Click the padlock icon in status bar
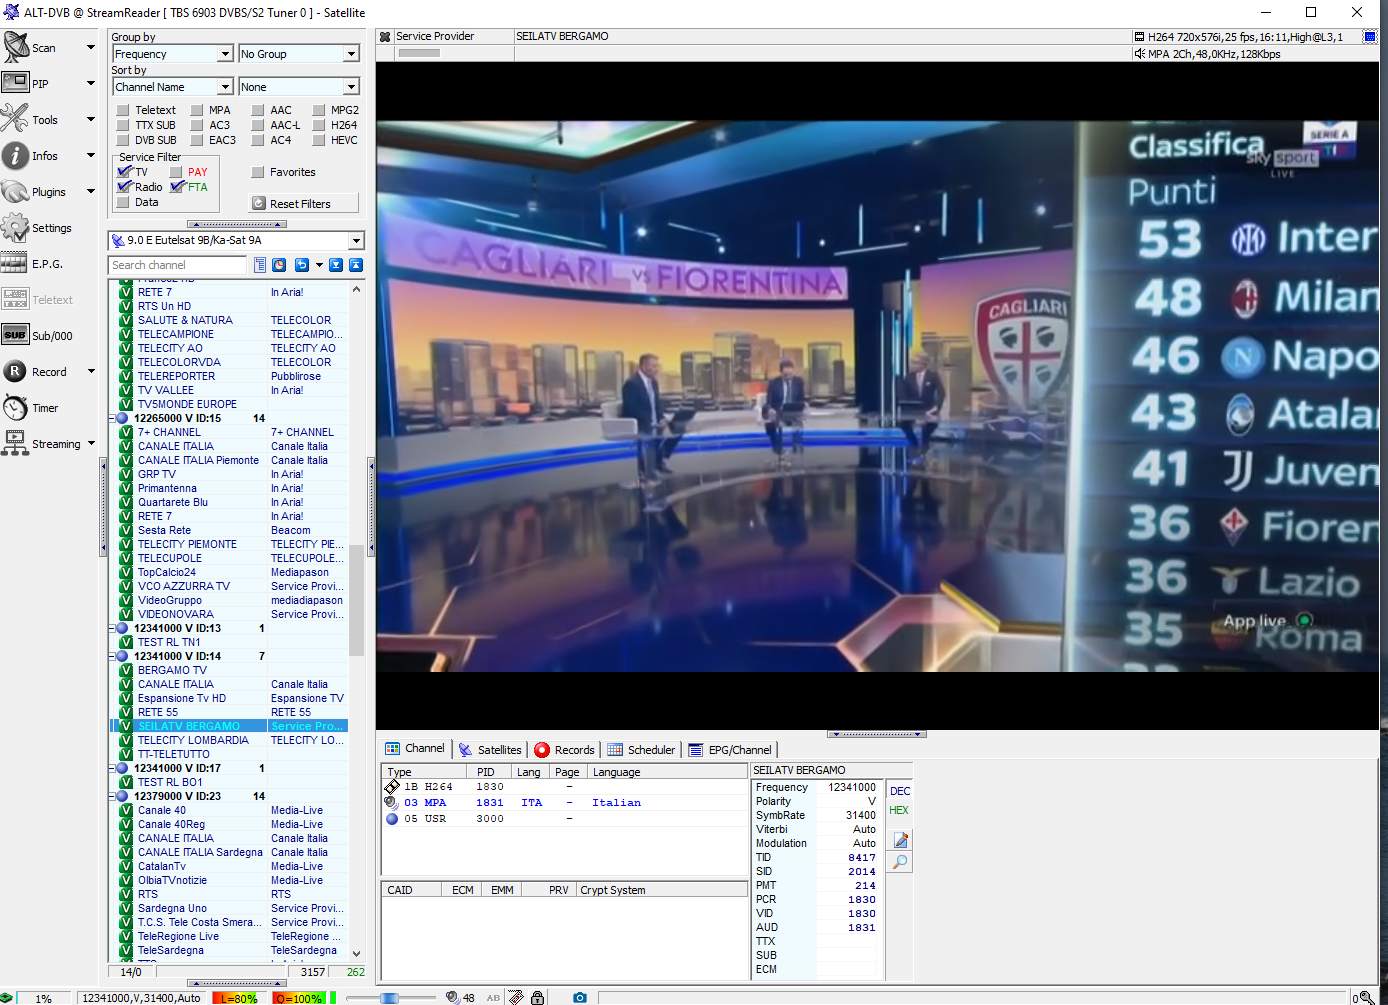 pyautogui.click(x=538, y=997)
